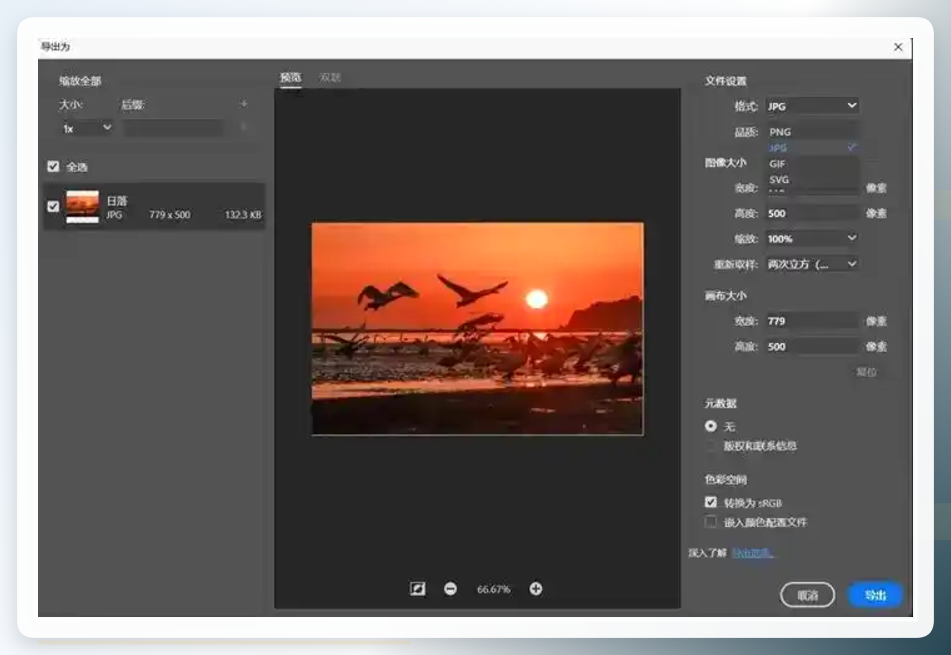Select the 日落 sunset thumbnail

tap(82, 206)
